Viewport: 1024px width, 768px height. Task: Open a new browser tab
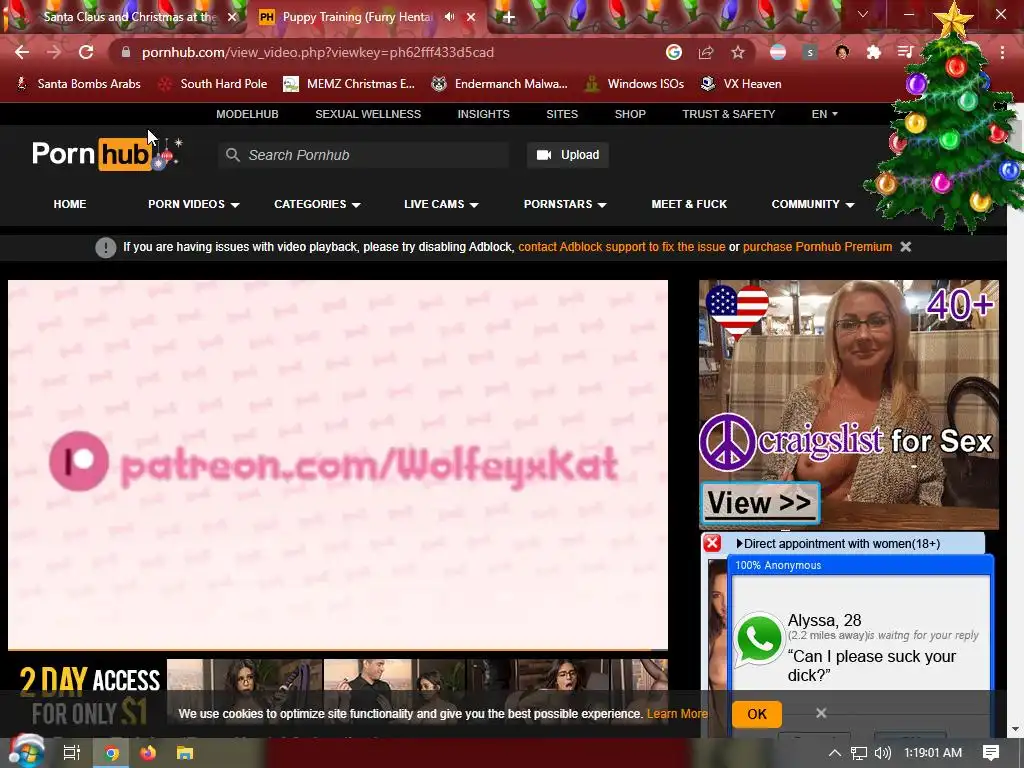click(x=509, y=17)
